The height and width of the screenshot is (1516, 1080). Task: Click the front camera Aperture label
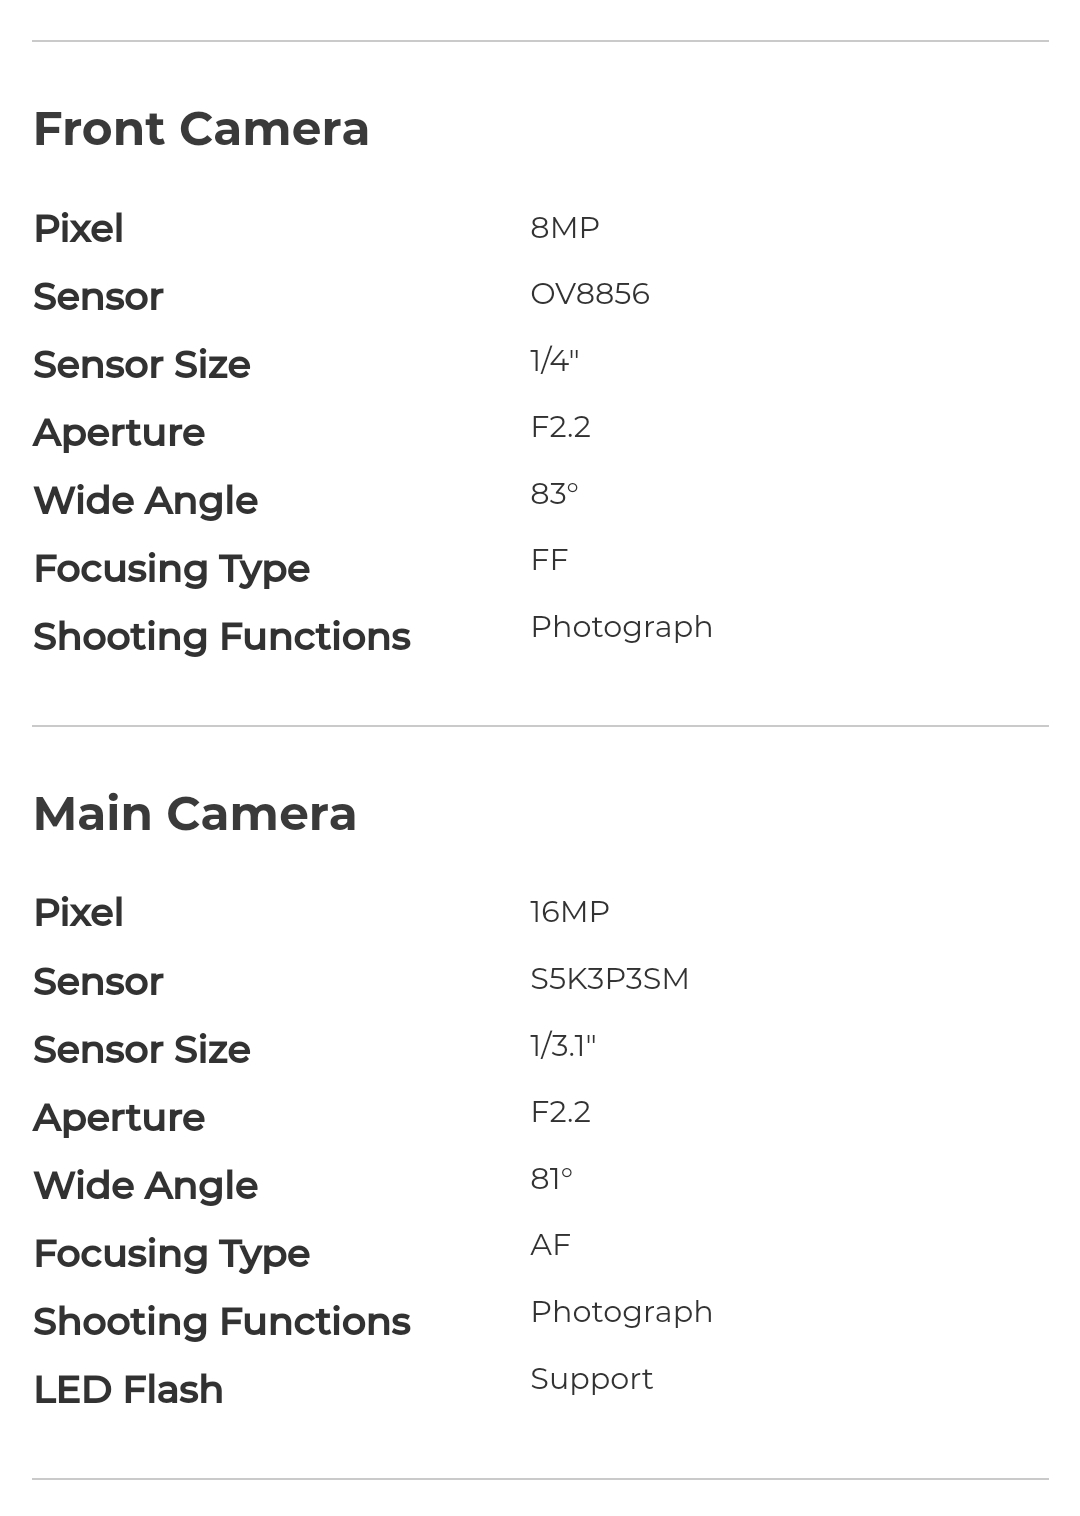point(119,433)
